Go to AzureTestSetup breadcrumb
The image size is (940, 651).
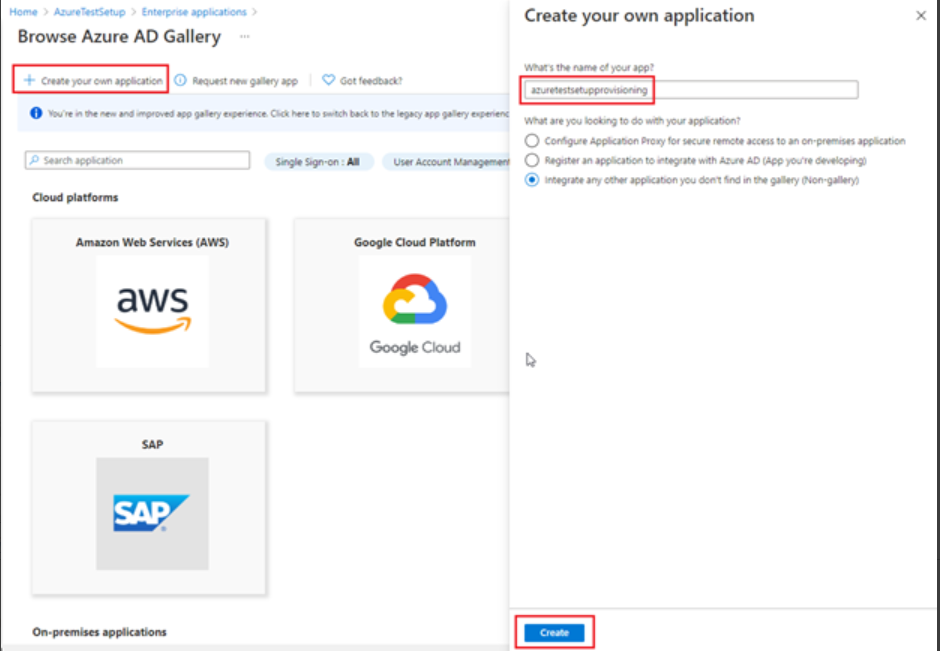89,12
